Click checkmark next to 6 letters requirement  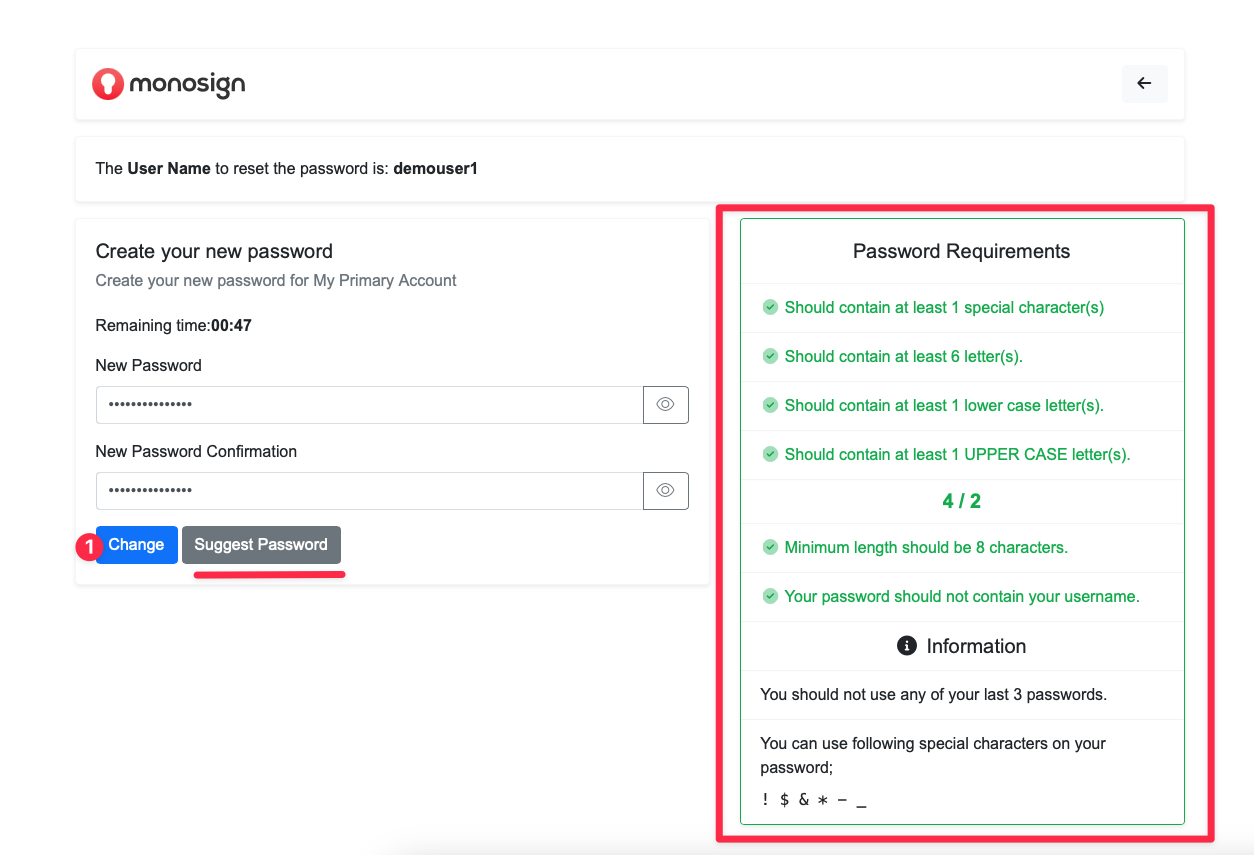pos(770,357)
